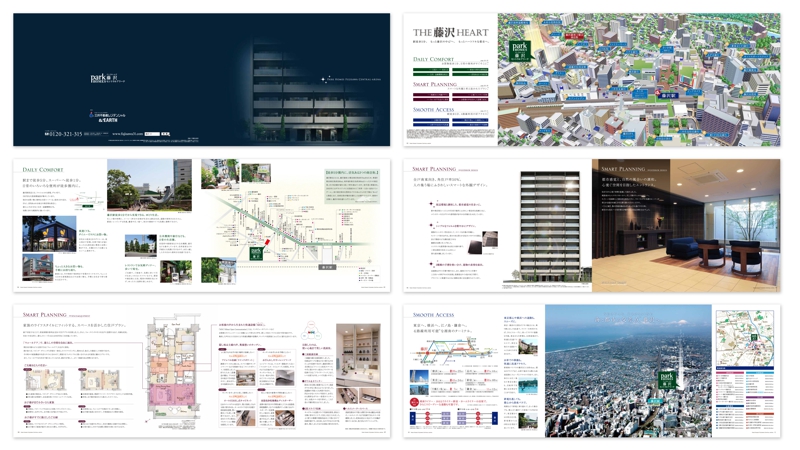Image resolution: width=800 pixels, height=450 pixels.
Task: Click the 藤沢駅 station label on illustrated city map
Action: [666, 95]
